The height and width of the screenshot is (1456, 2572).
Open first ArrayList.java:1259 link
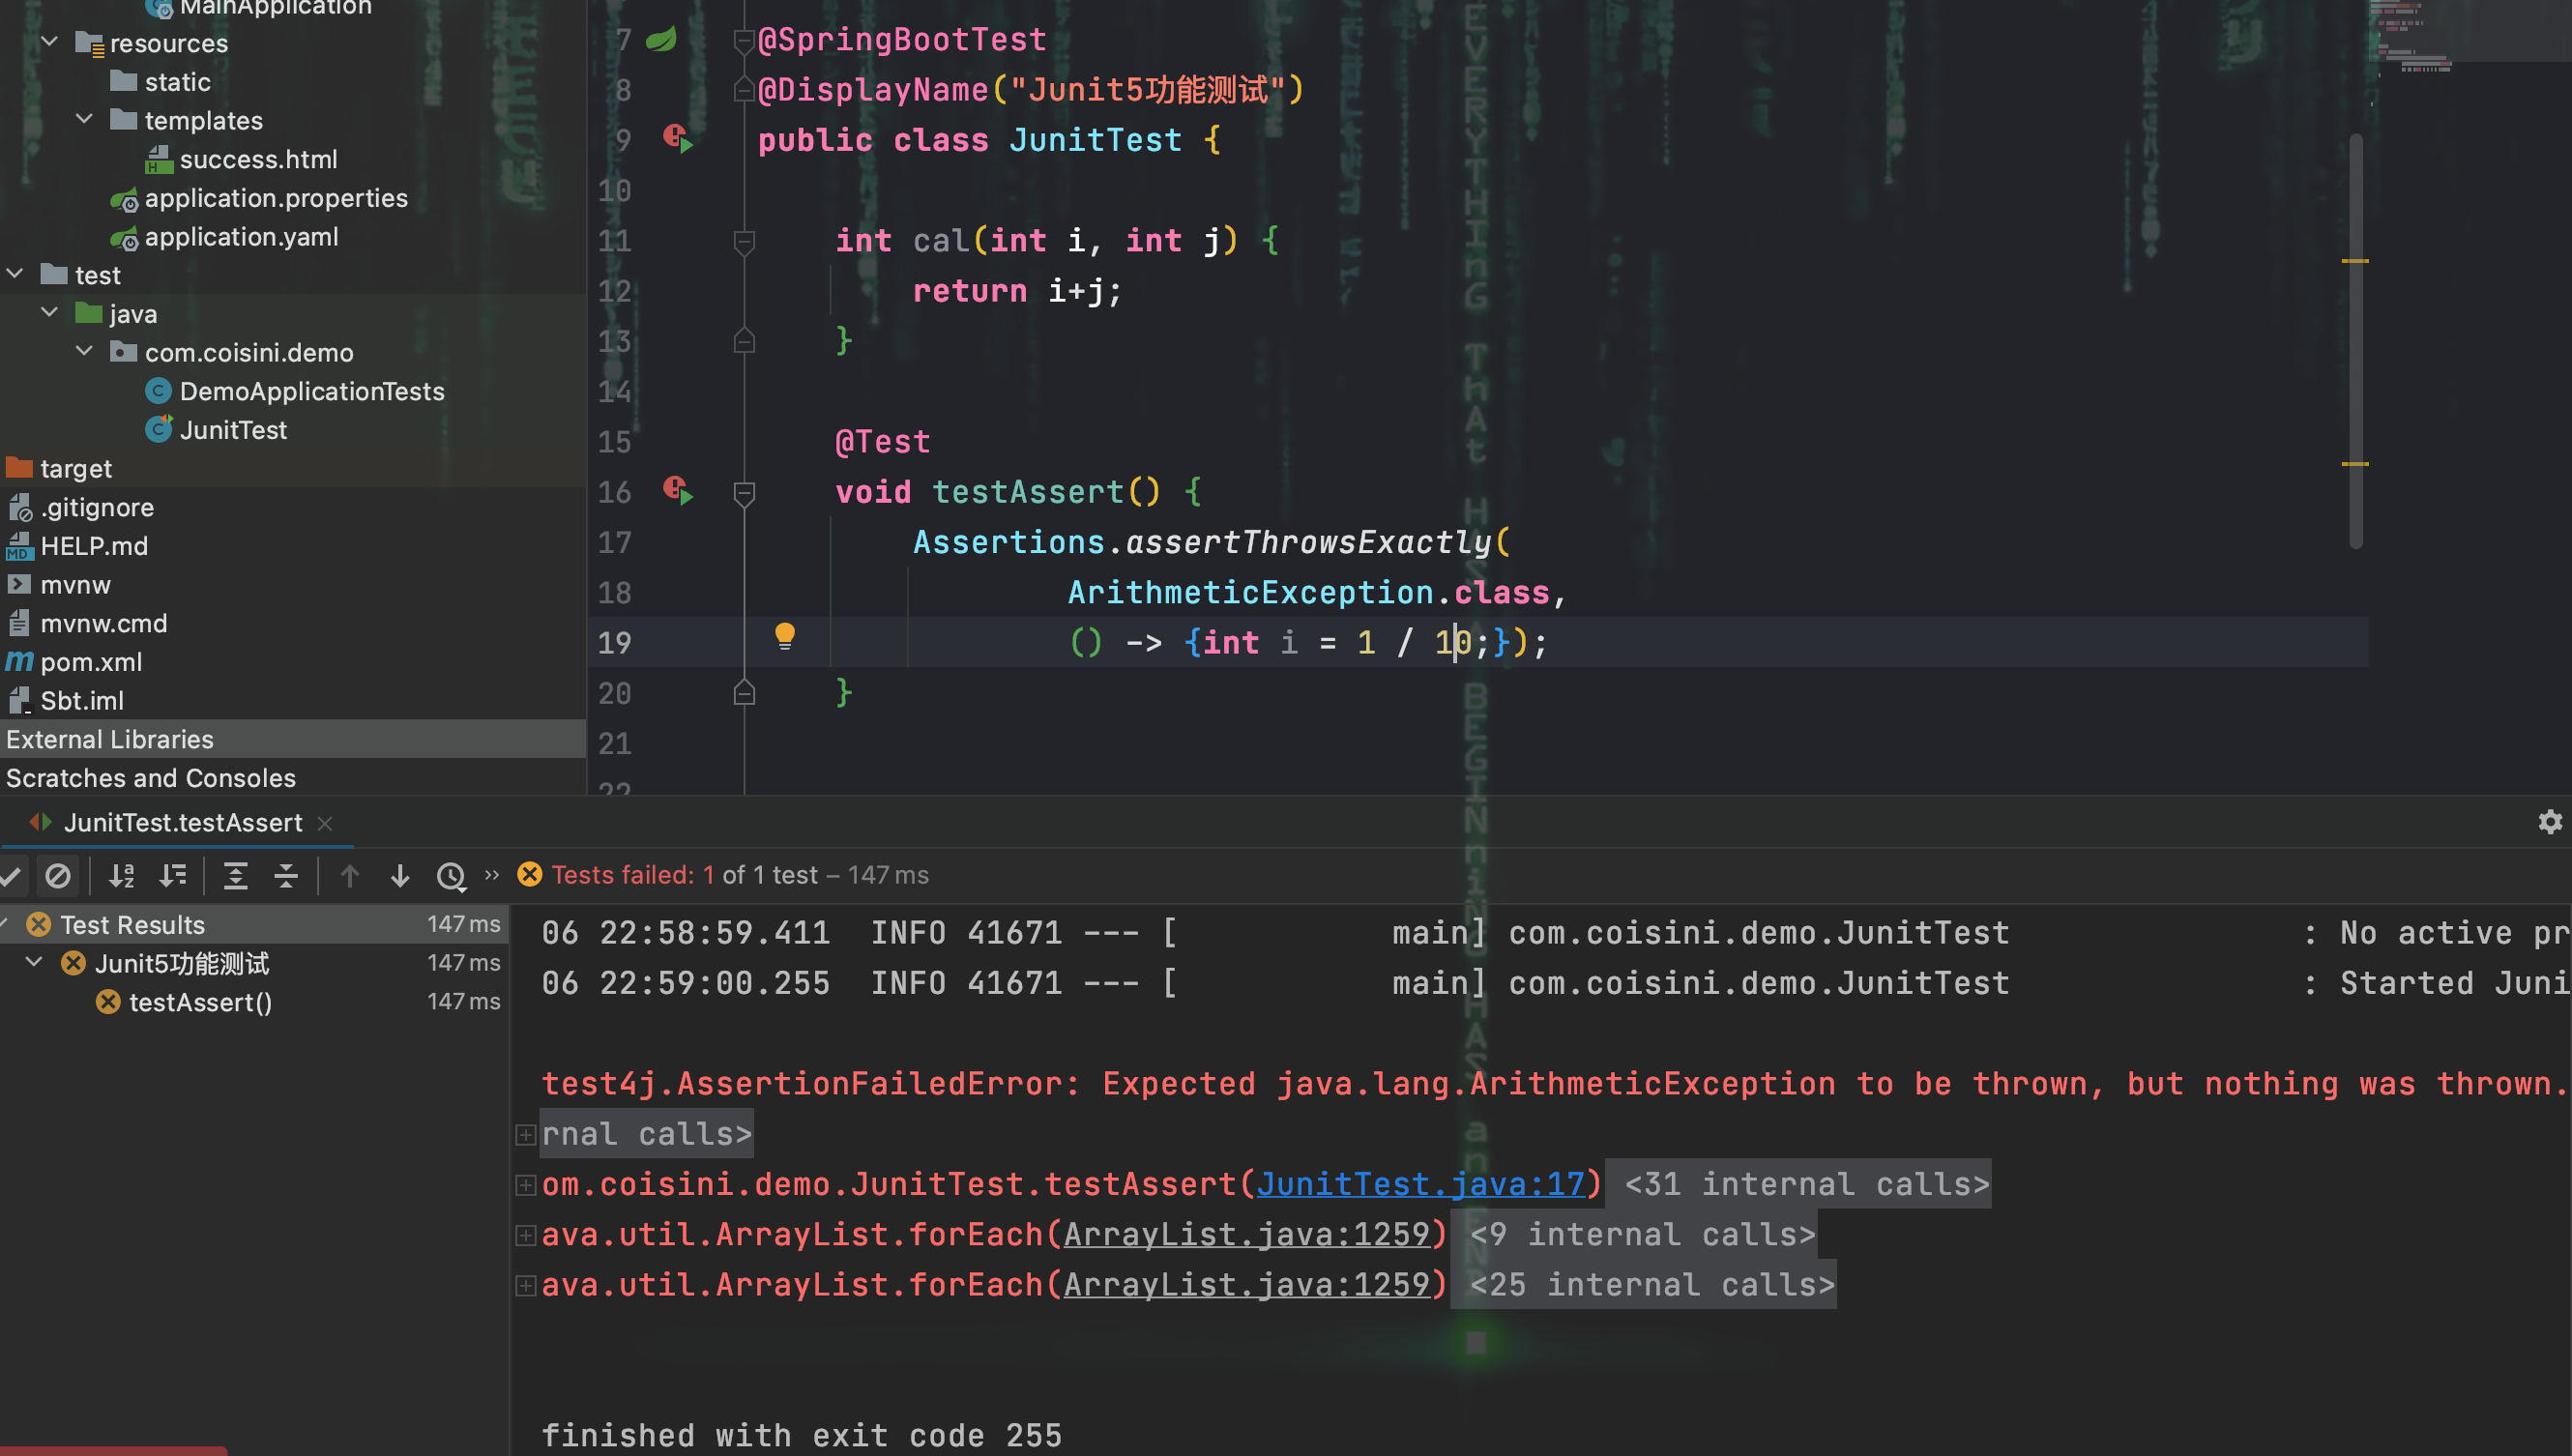1246,1234
